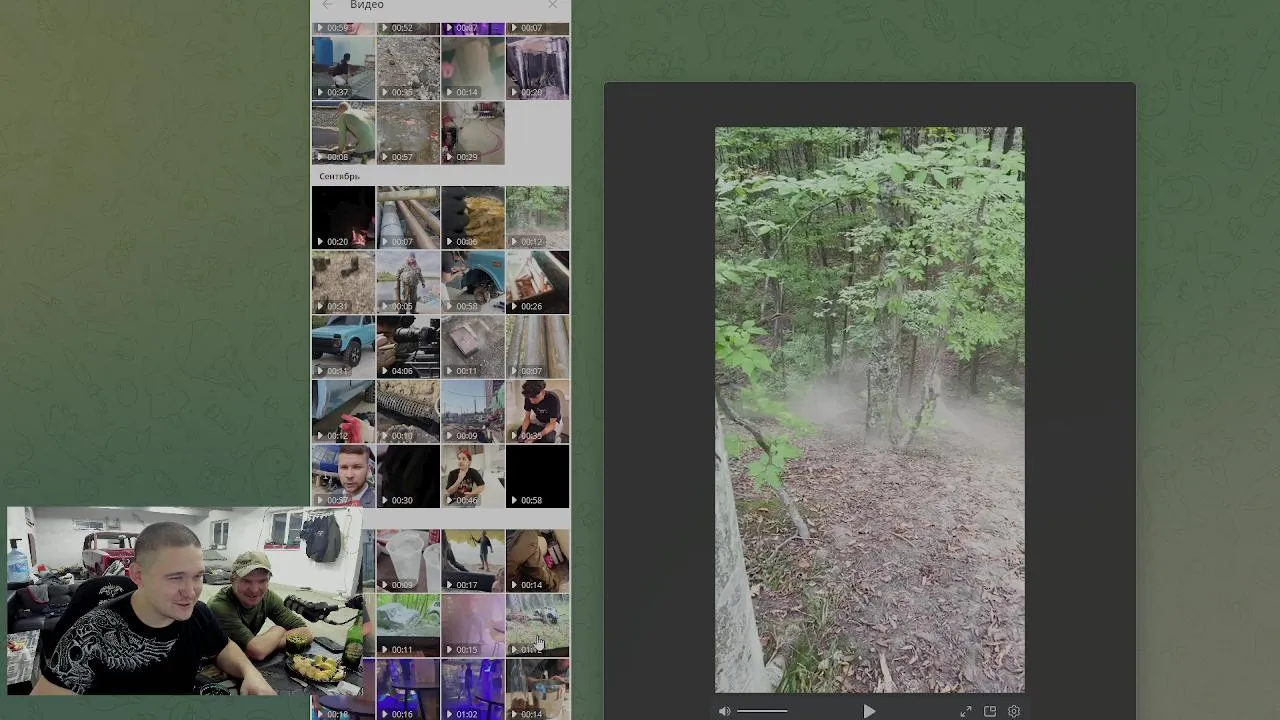The width and height of the screenshot is (1280, 720).
Task: Open the 00:11 green car in forest video
Action: [408, 626]
